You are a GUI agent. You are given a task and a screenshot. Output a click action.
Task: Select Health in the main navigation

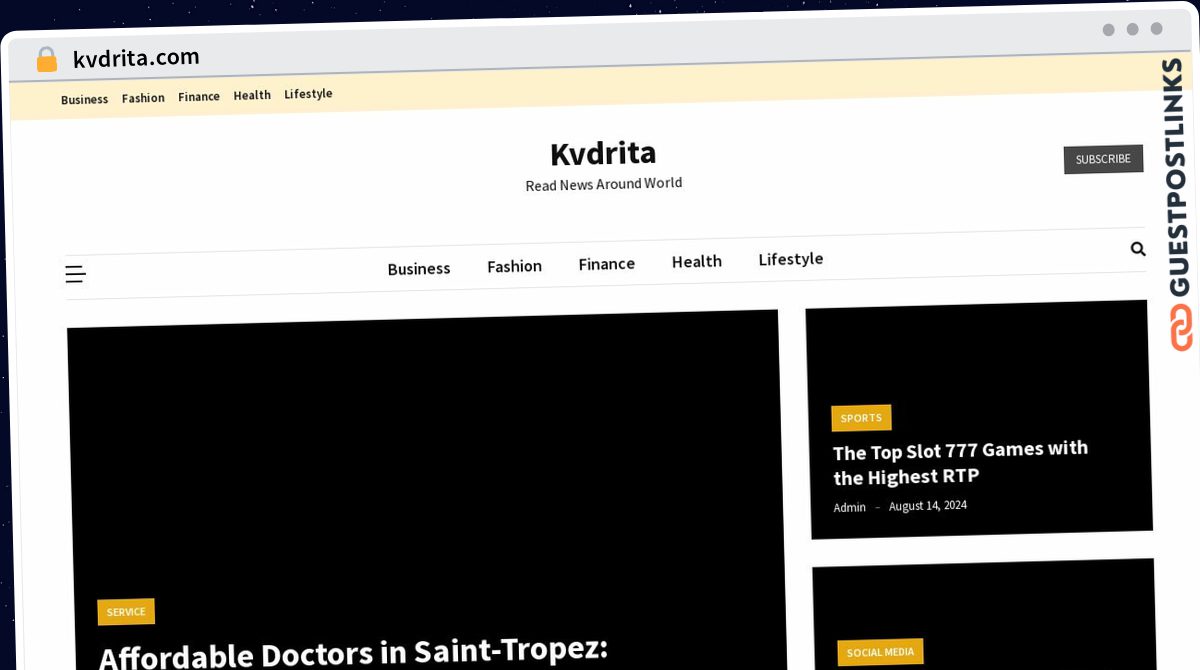click(x=697, y=261)
